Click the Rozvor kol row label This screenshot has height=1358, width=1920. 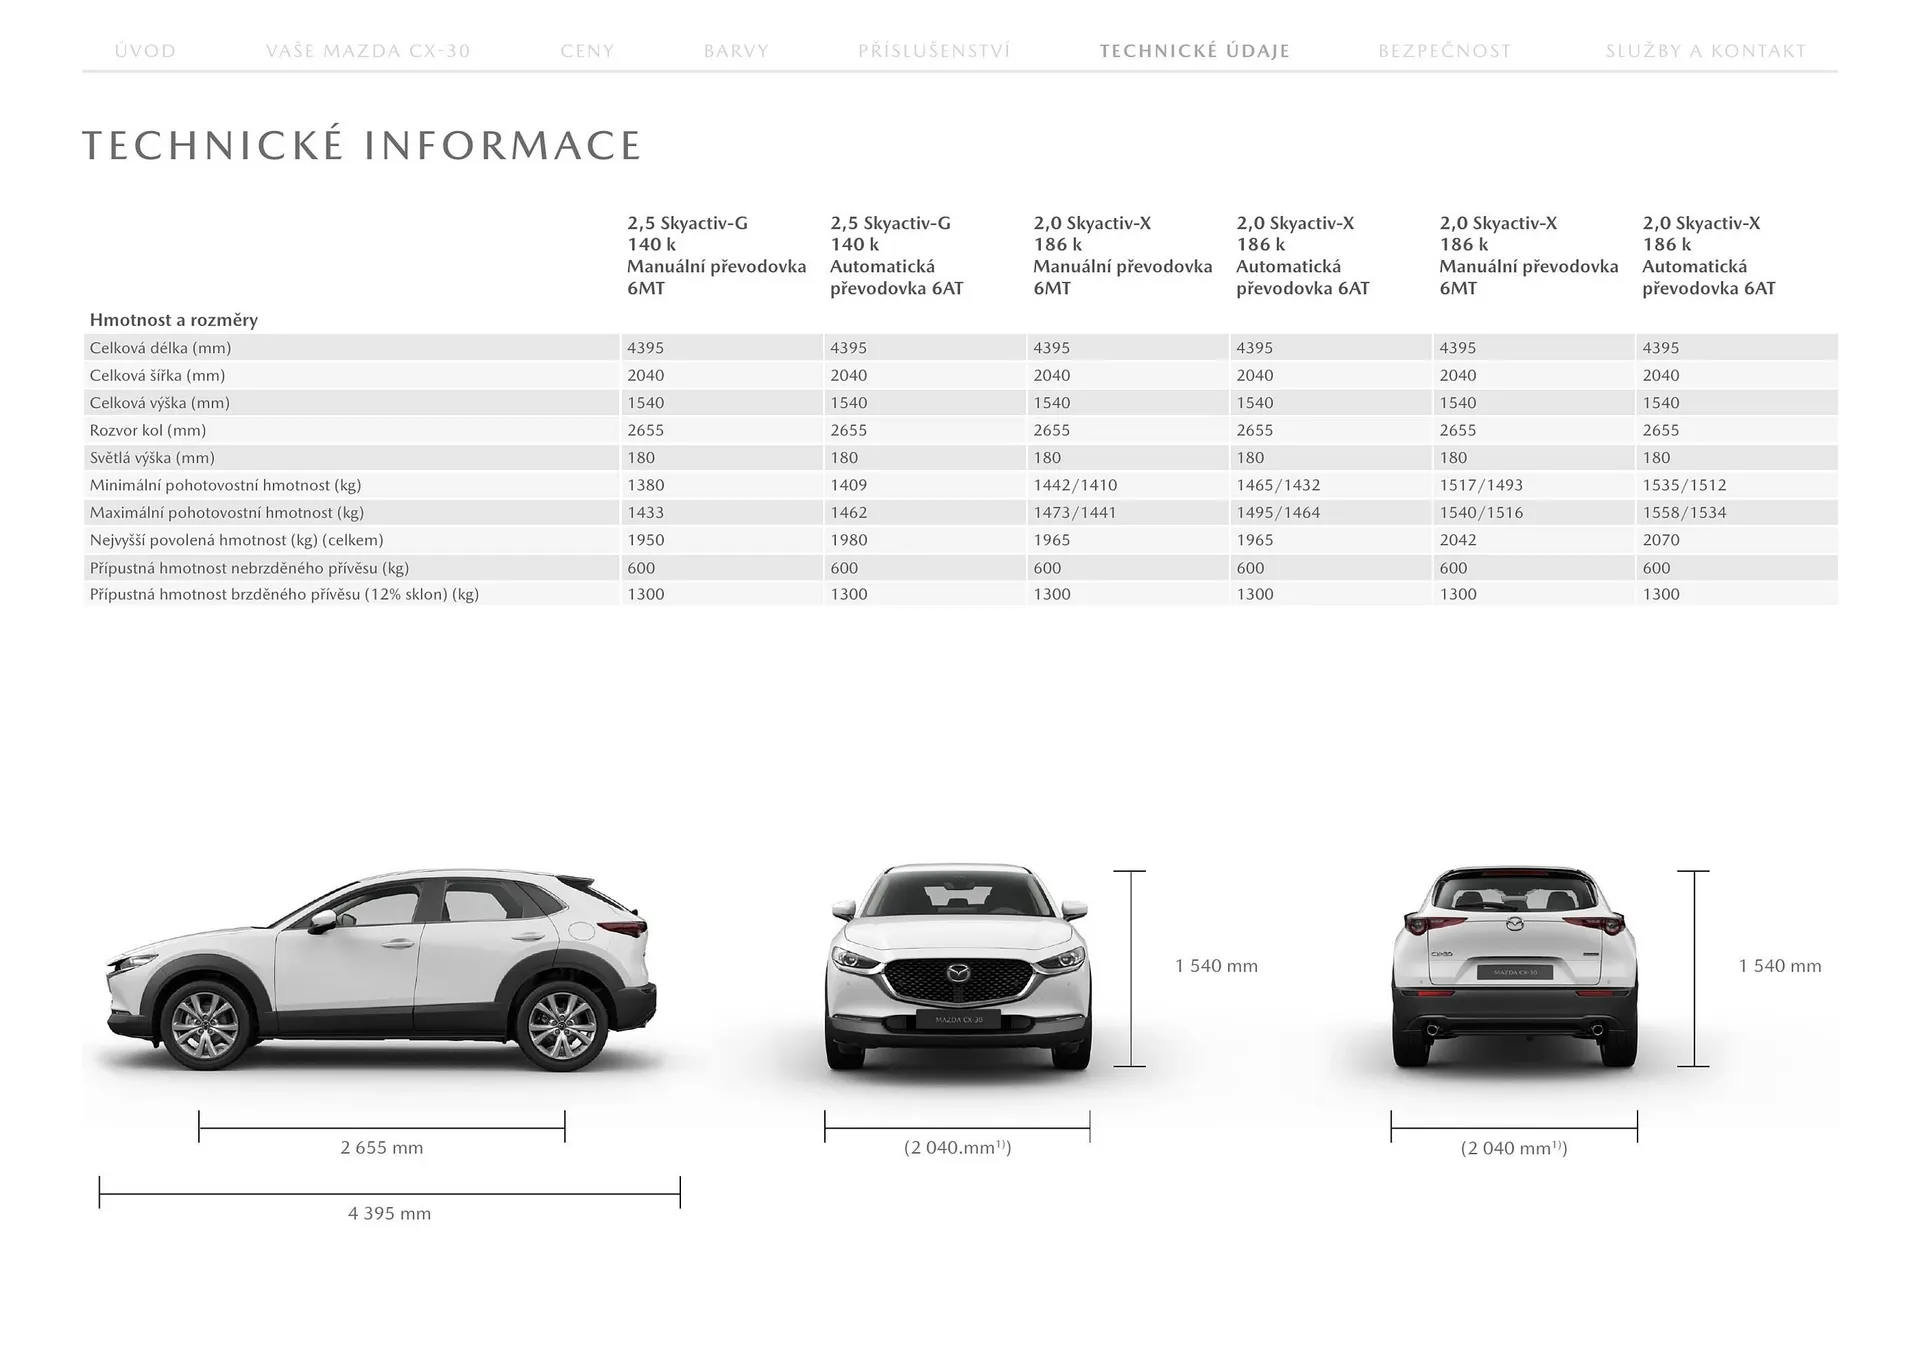[147, 430]
